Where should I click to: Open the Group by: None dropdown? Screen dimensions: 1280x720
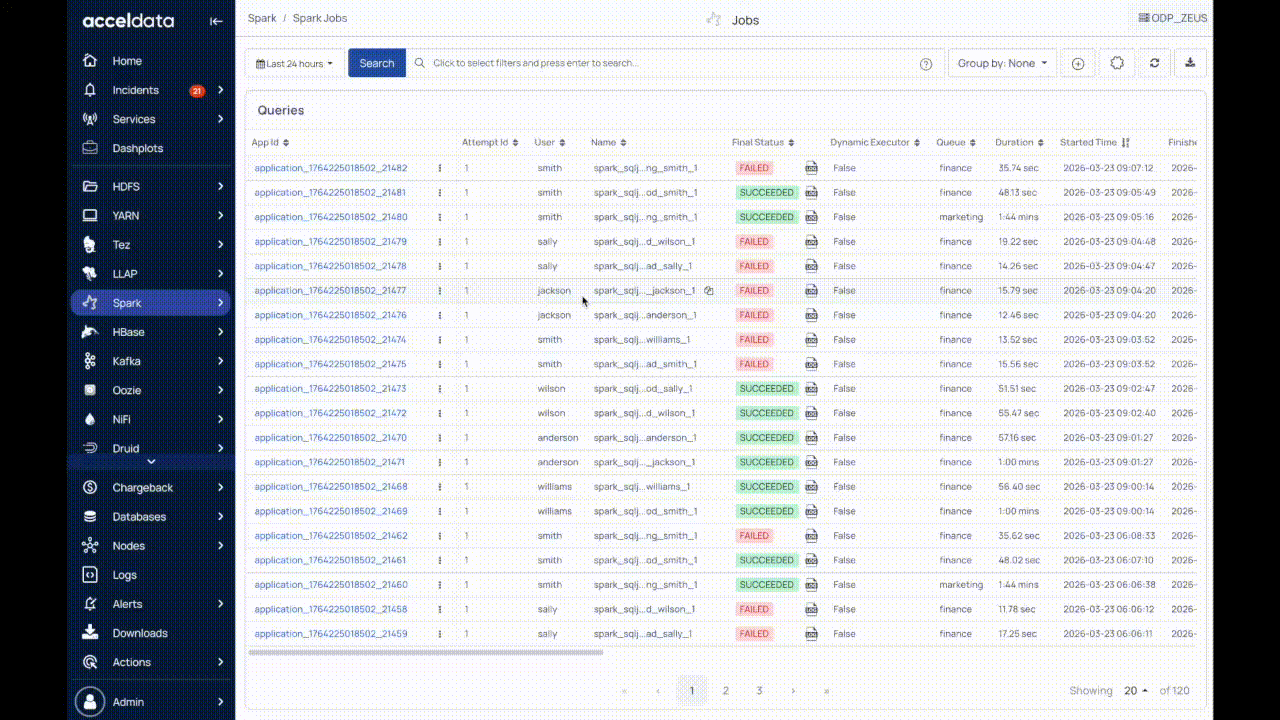tap(1002, 63)
